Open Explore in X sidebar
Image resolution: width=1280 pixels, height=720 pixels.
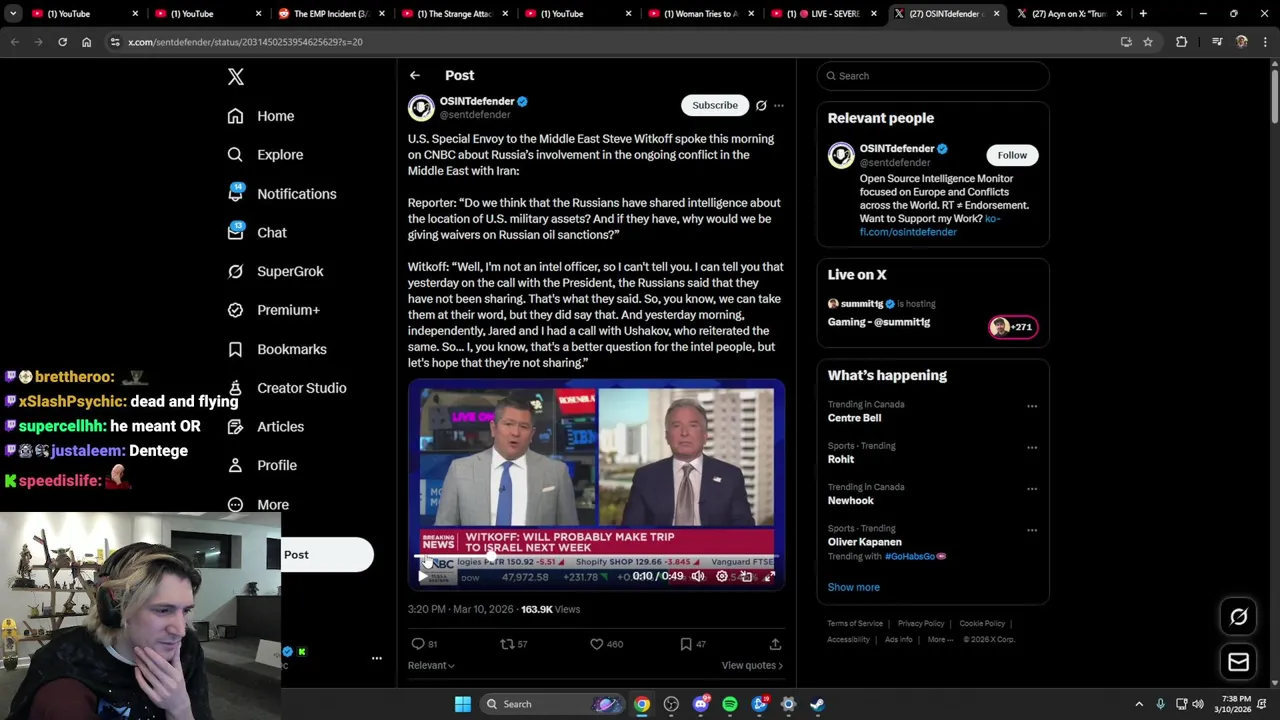(x=265, y=155)
